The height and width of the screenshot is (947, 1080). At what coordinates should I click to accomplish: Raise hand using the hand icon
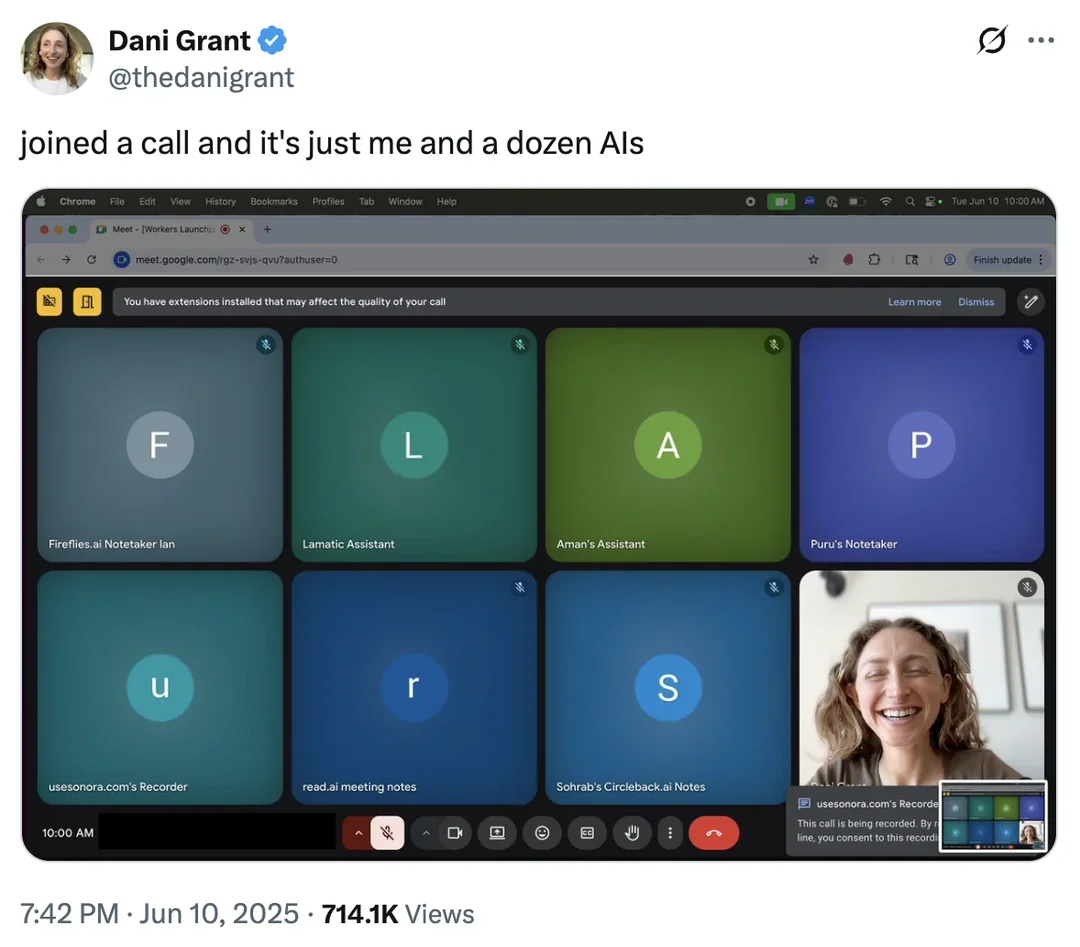(x=632, y=833)
